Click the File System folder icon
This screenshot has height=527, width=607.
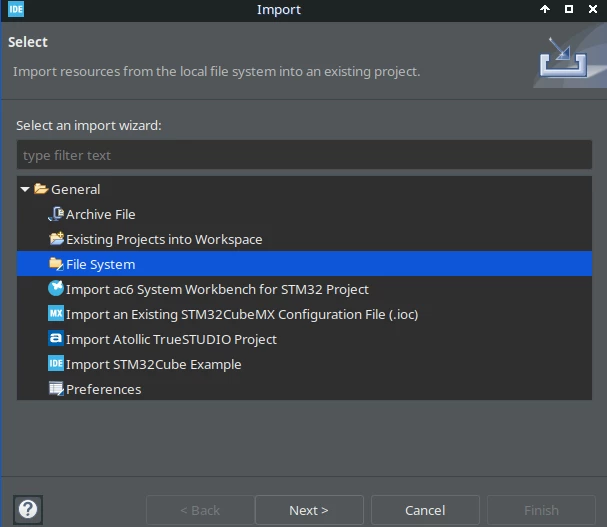(56, 264)
